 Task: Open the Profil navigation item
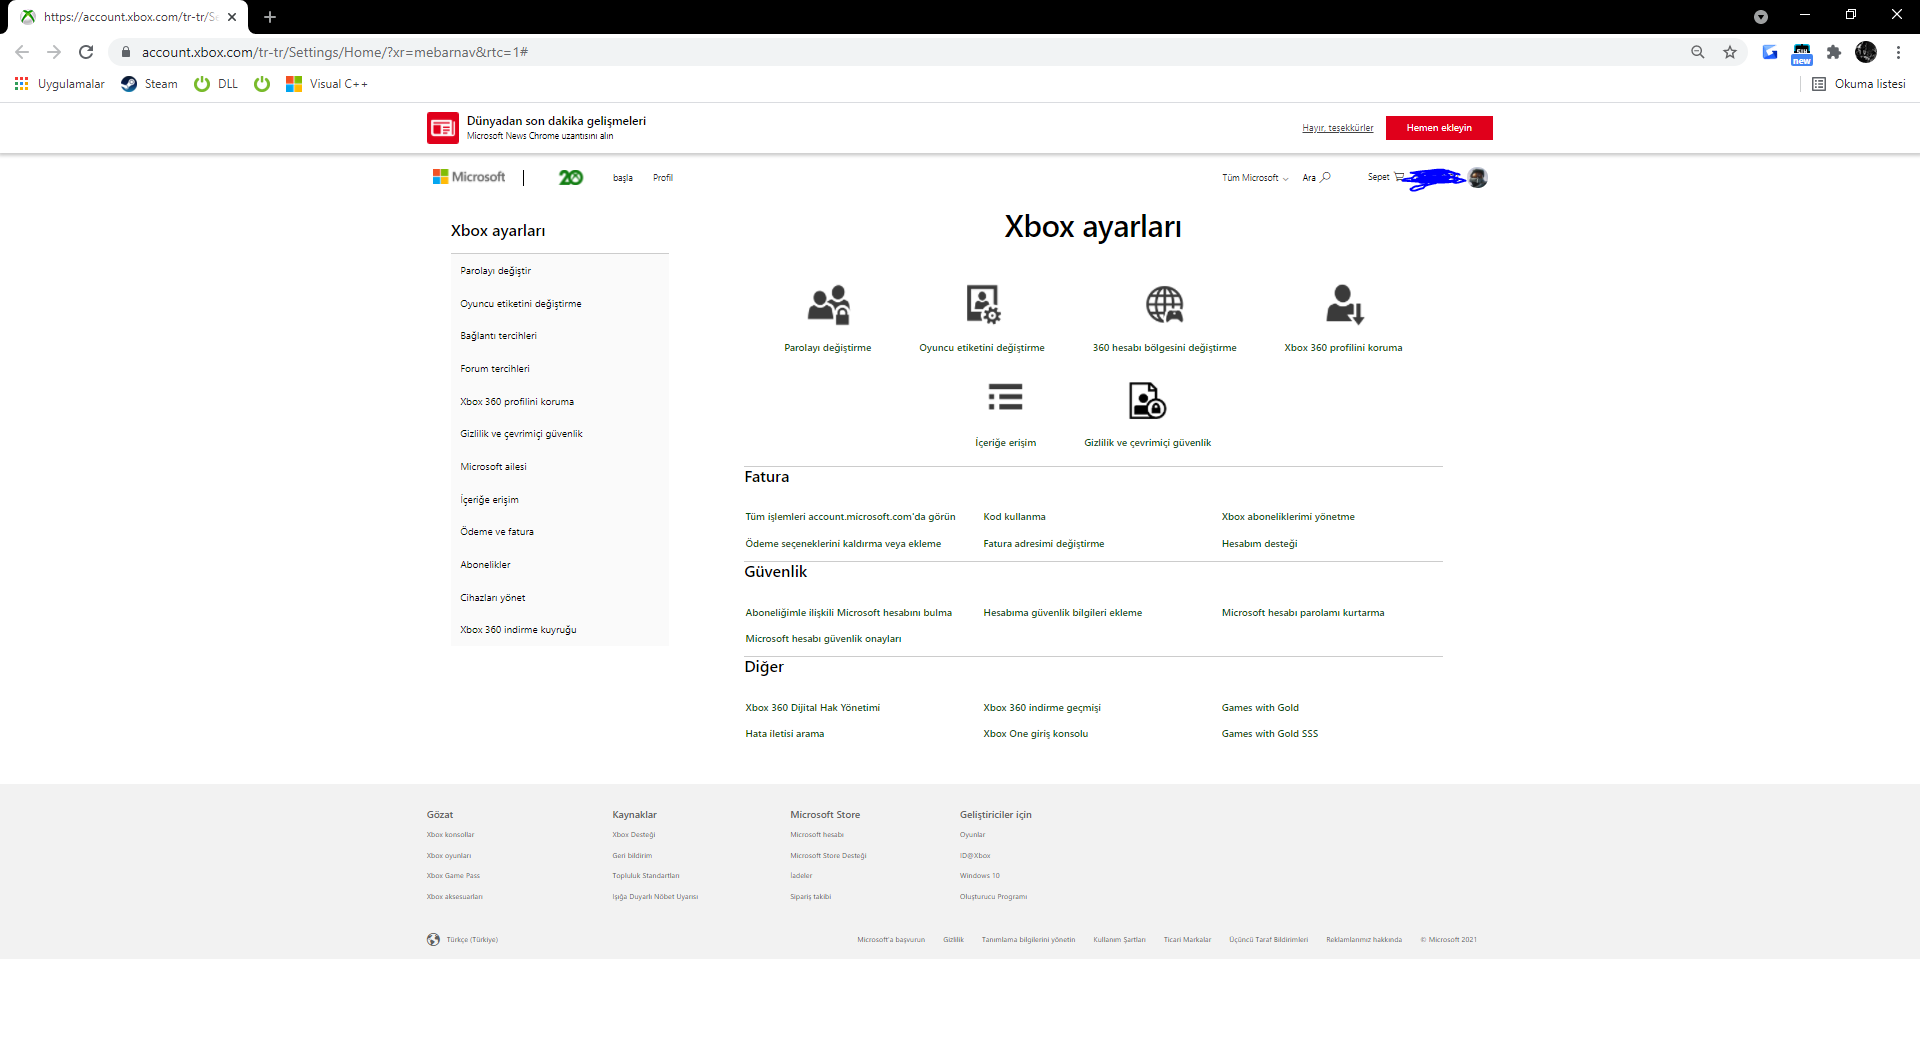(663, 178)
